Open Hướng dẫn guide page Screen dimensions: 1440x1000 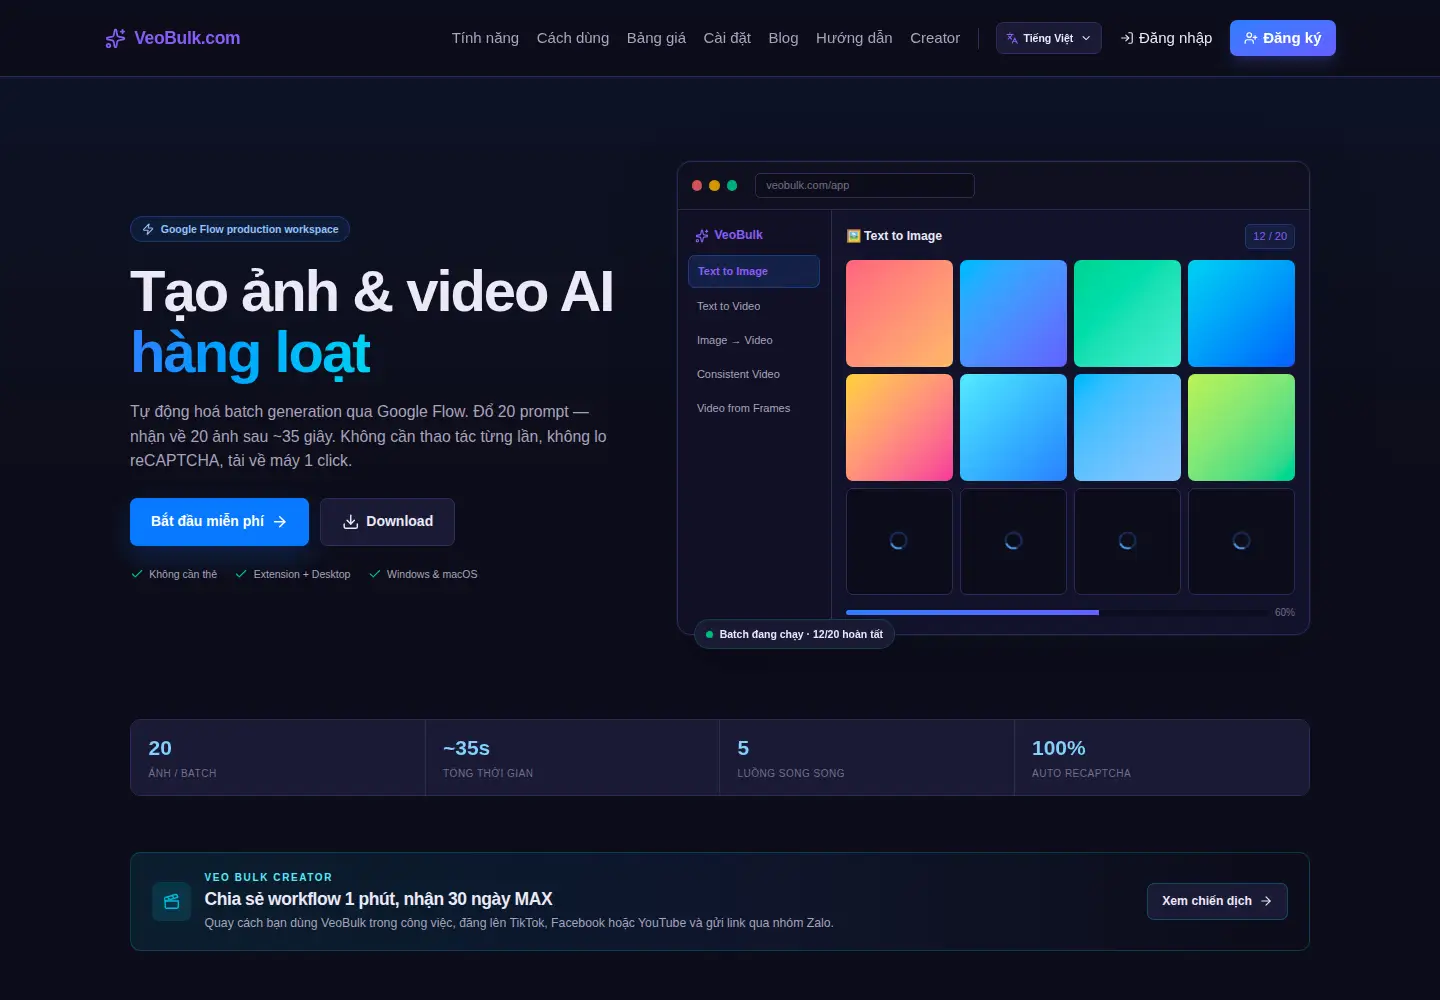tap(854, 38)
